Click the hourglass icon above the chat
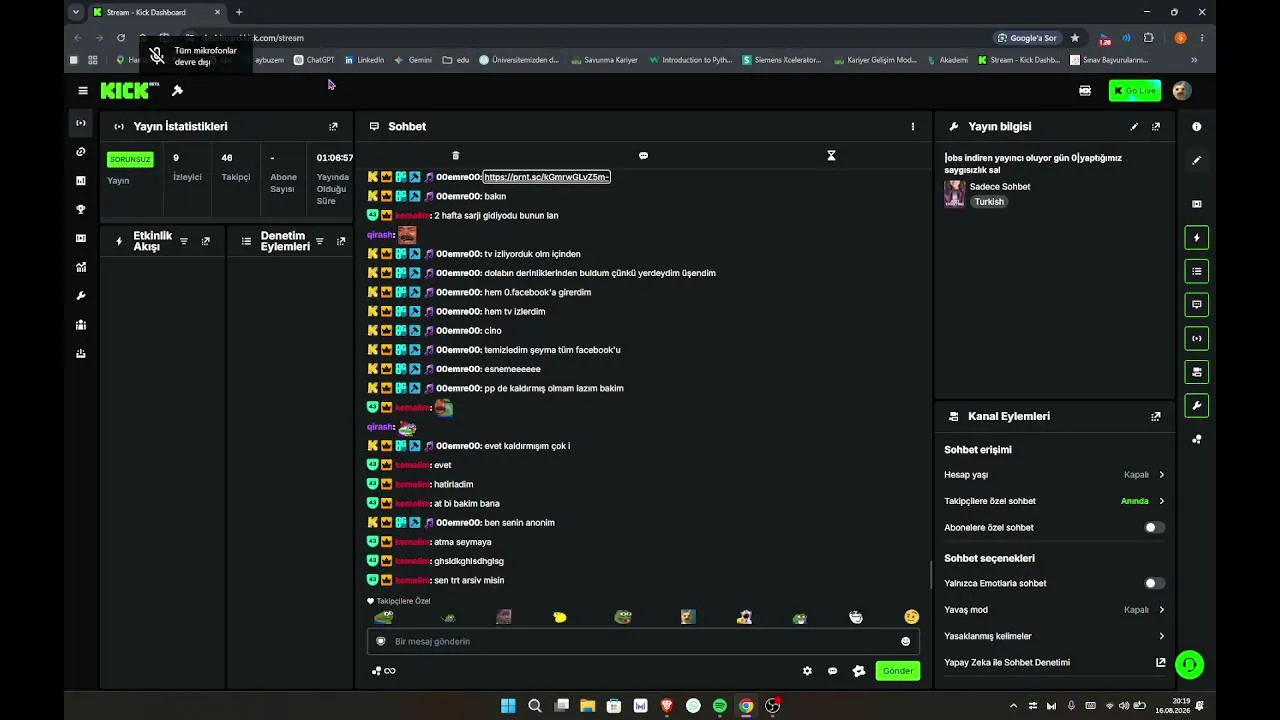The image size is (1280, 720). (x=831, y=156)
